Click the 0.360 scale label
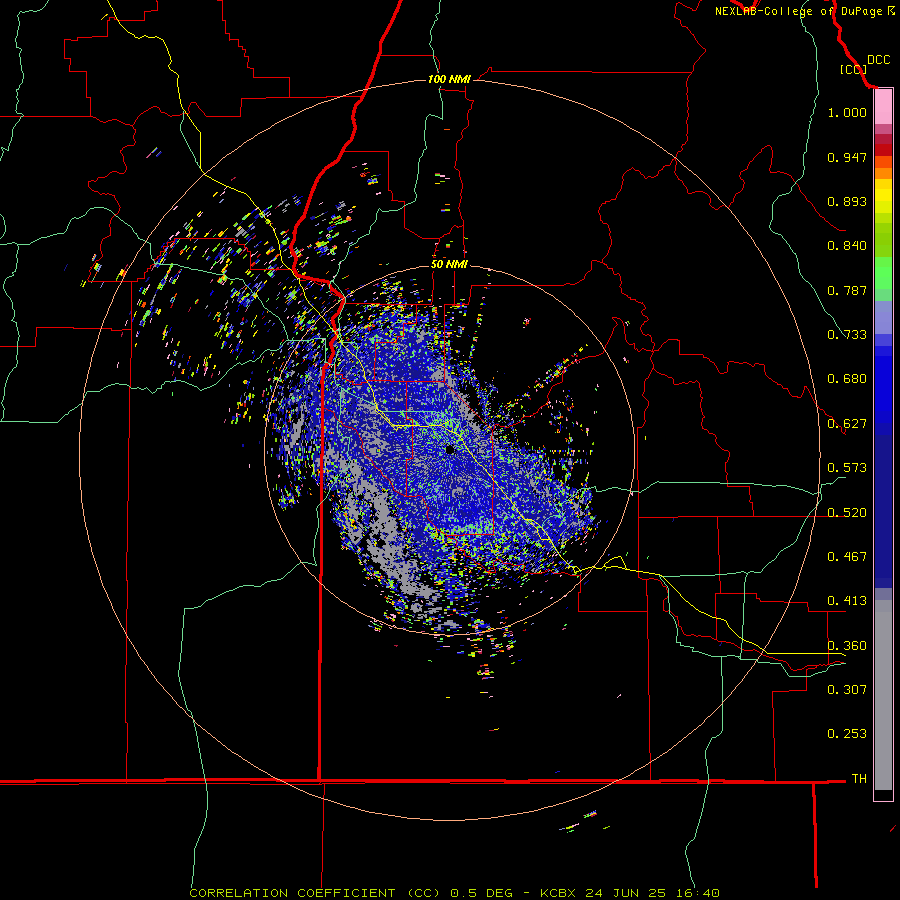The image size is (900, 900). pos(847,645)
